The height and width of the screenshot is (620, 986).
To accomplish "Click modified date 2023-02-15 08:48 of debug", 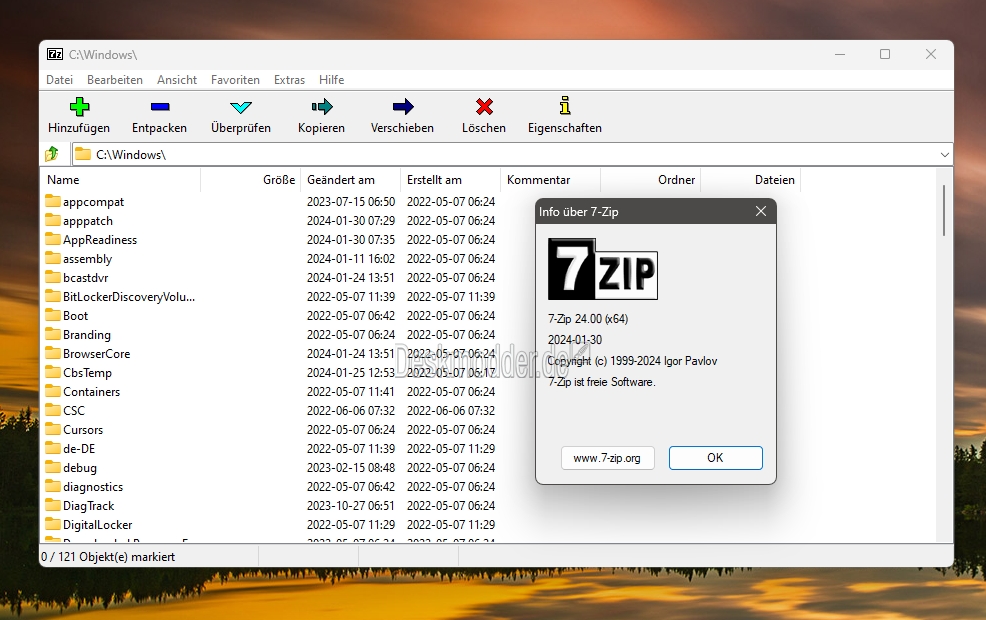I will 351,468.
